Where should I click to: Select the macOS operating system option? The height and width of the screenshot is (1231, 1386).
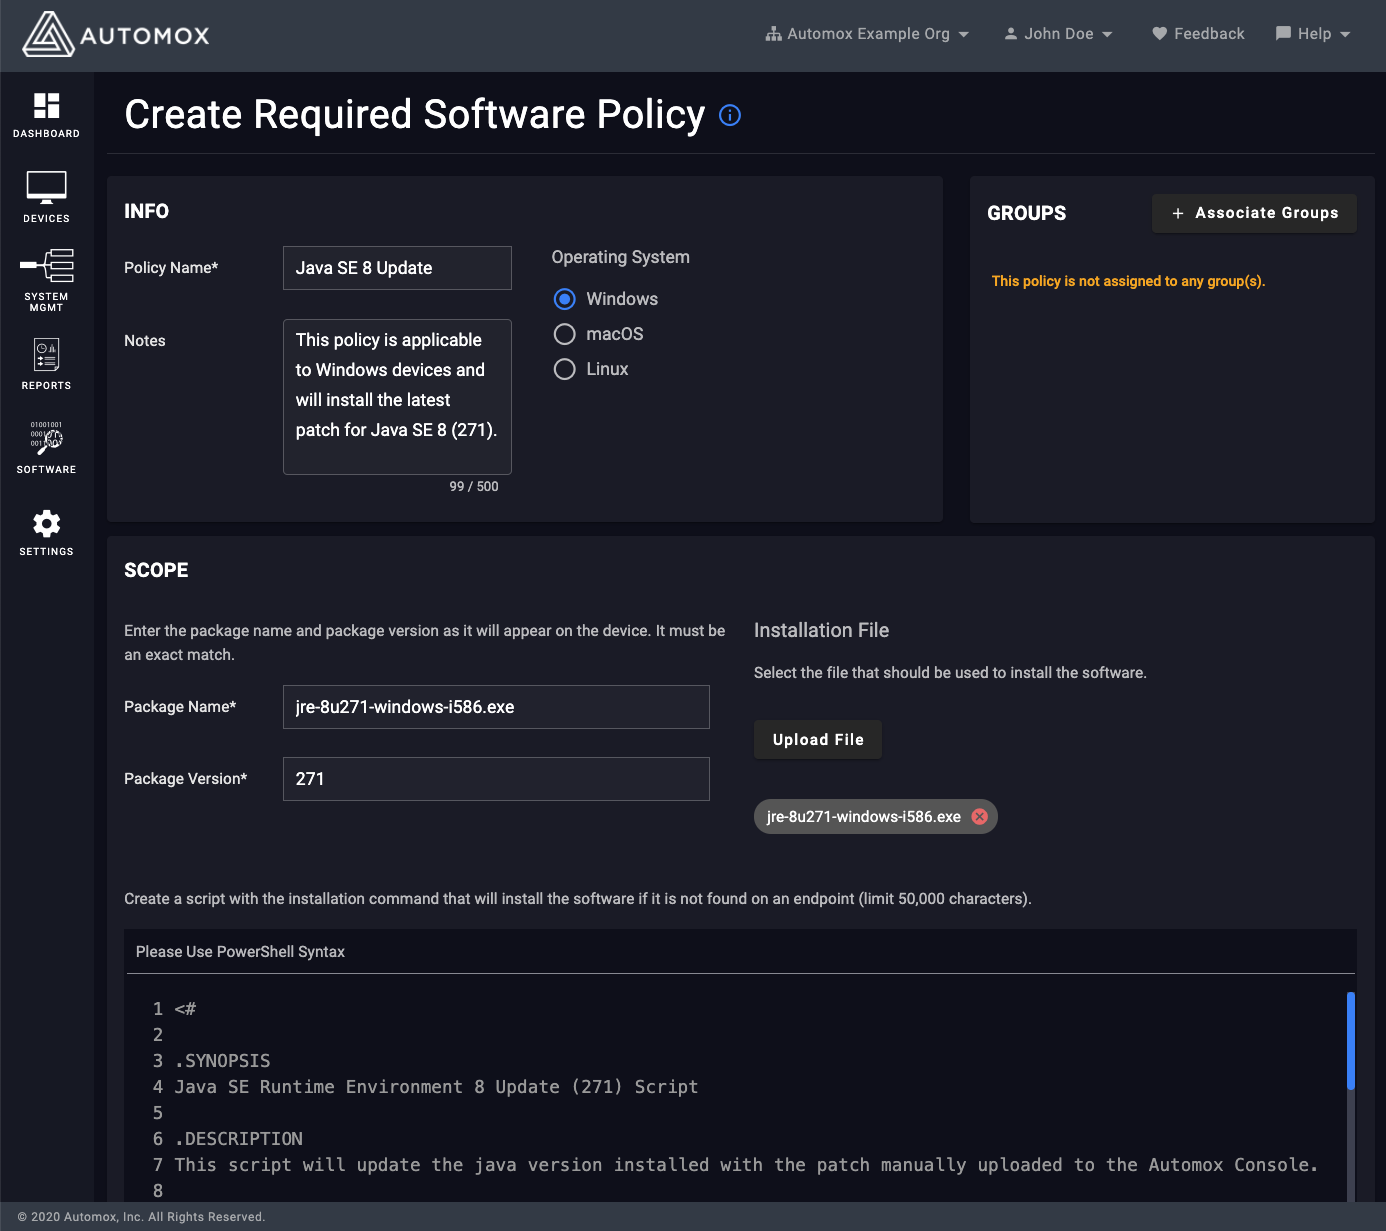[x=565, y=334]
